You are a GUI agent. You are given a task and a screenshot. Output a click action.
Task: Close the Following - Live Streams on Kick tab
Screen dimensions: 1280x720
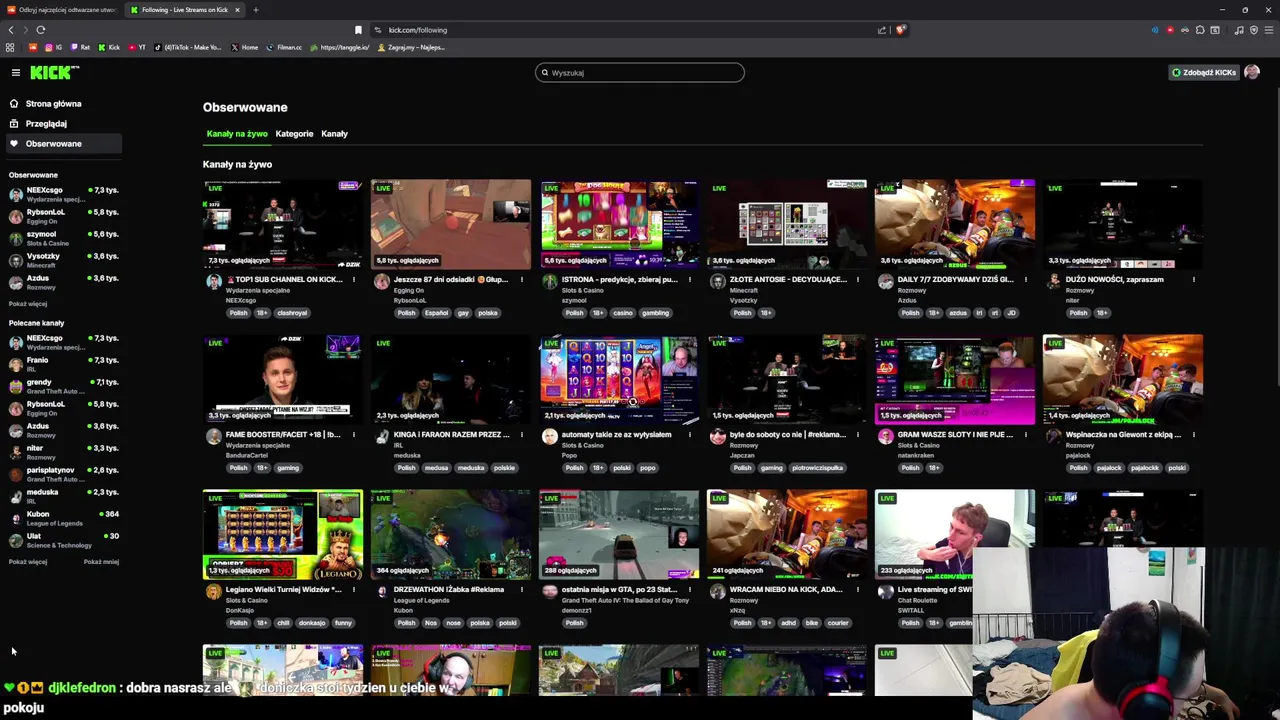tap(237, 10)
